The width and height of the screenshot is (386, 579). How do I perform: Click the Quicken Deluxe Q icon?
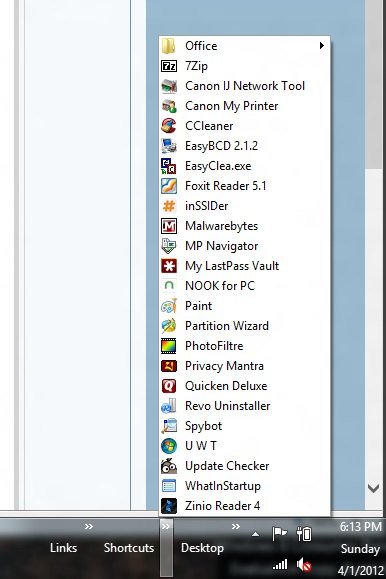(169, 386)
